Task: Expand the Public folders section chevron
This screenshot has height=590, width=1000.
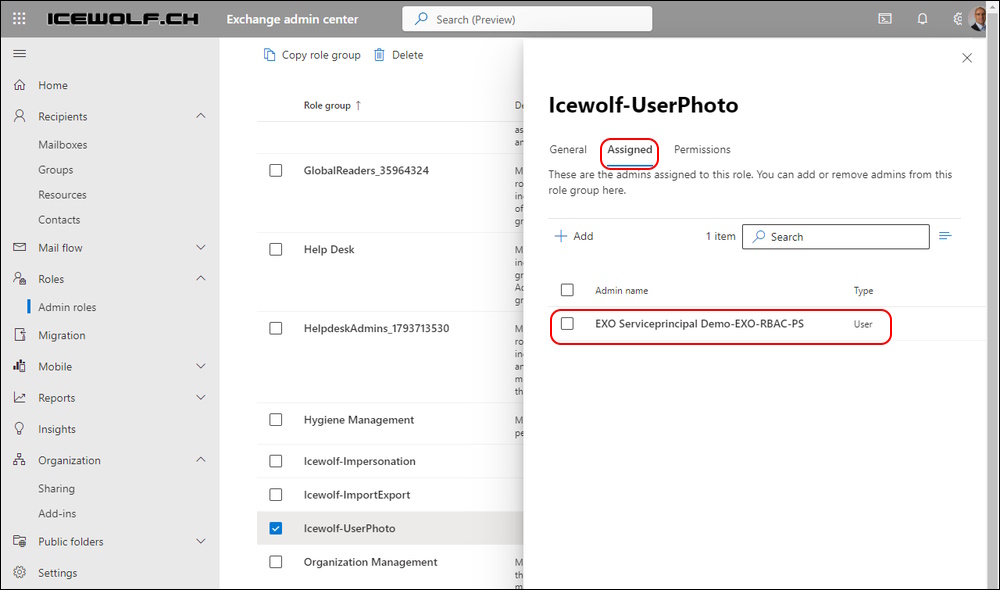Action: 201,541
